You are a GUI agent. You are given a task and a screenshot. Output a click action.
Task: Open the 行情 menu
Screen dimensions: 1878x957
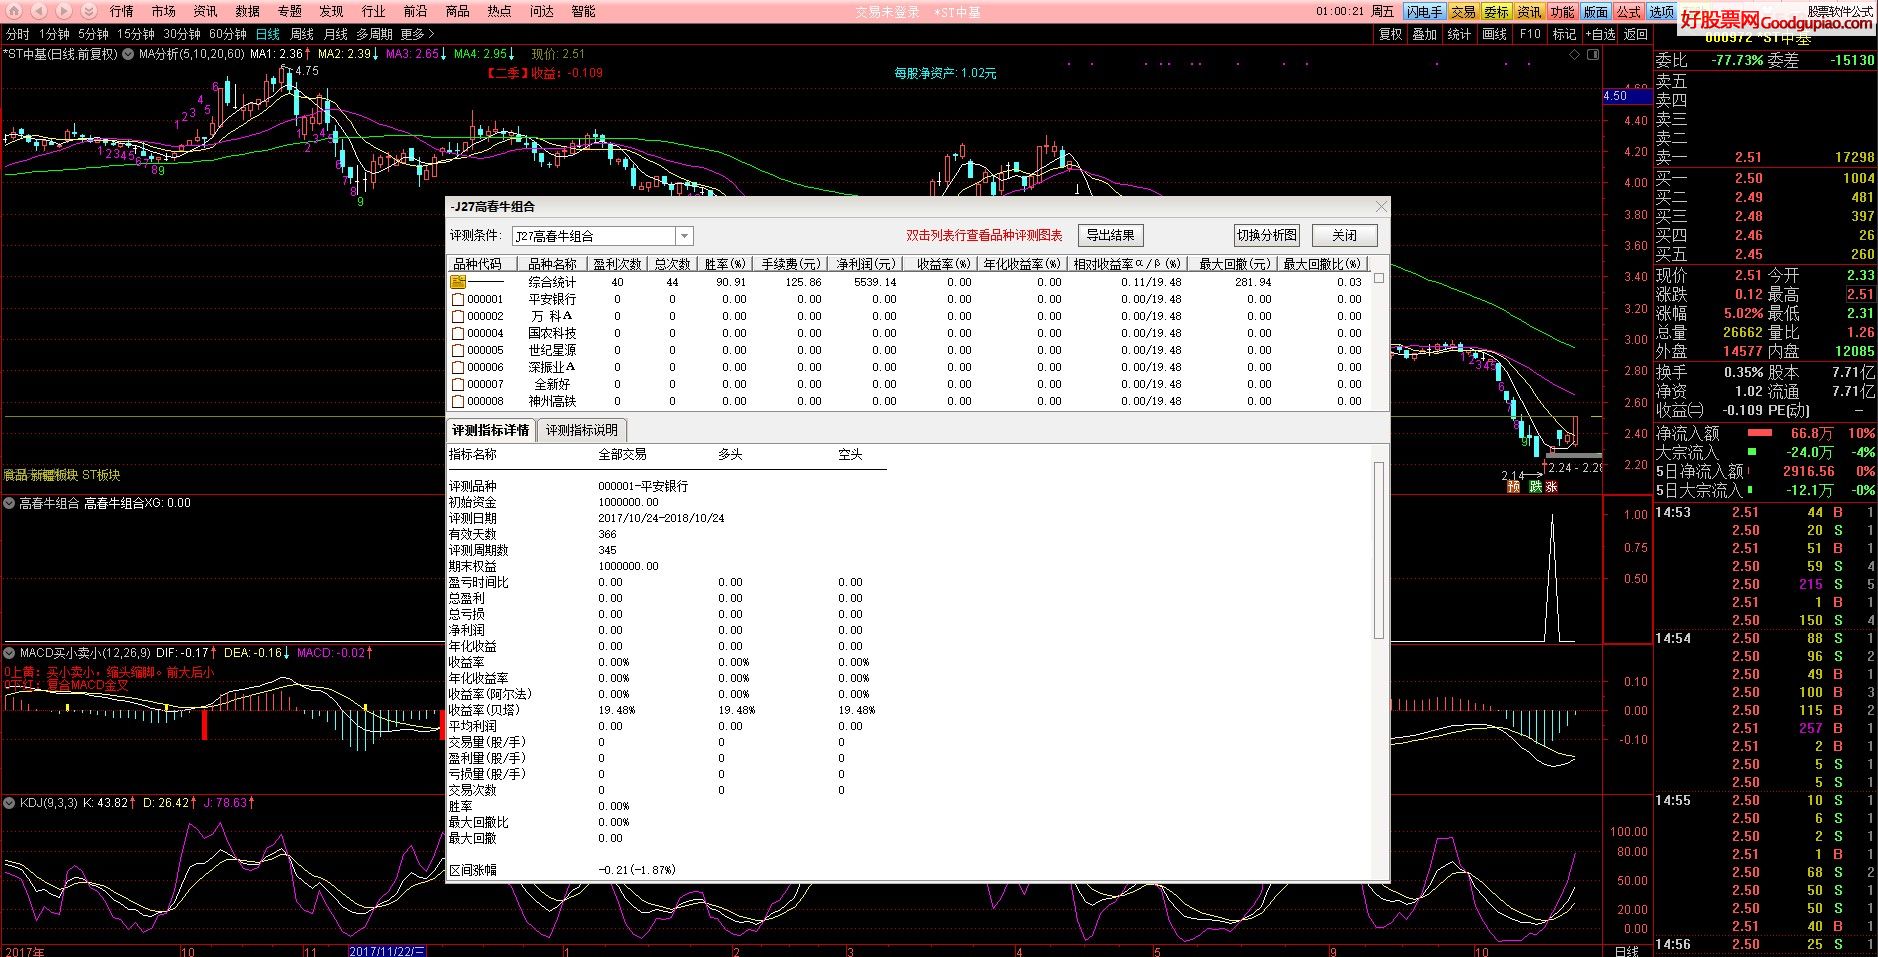tap(121, 11)
